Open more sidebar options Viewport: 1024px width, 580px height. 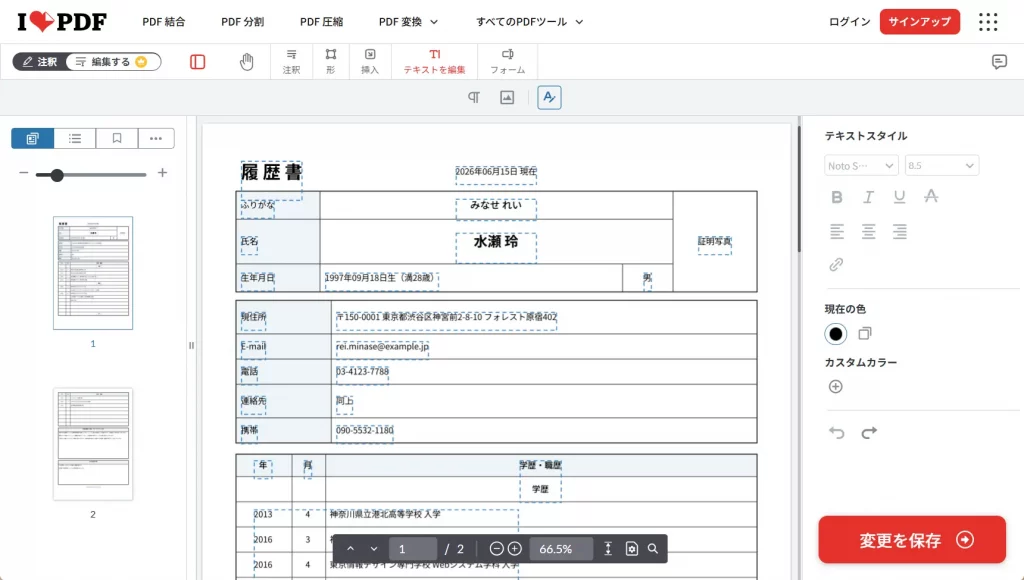click(155, 138)
